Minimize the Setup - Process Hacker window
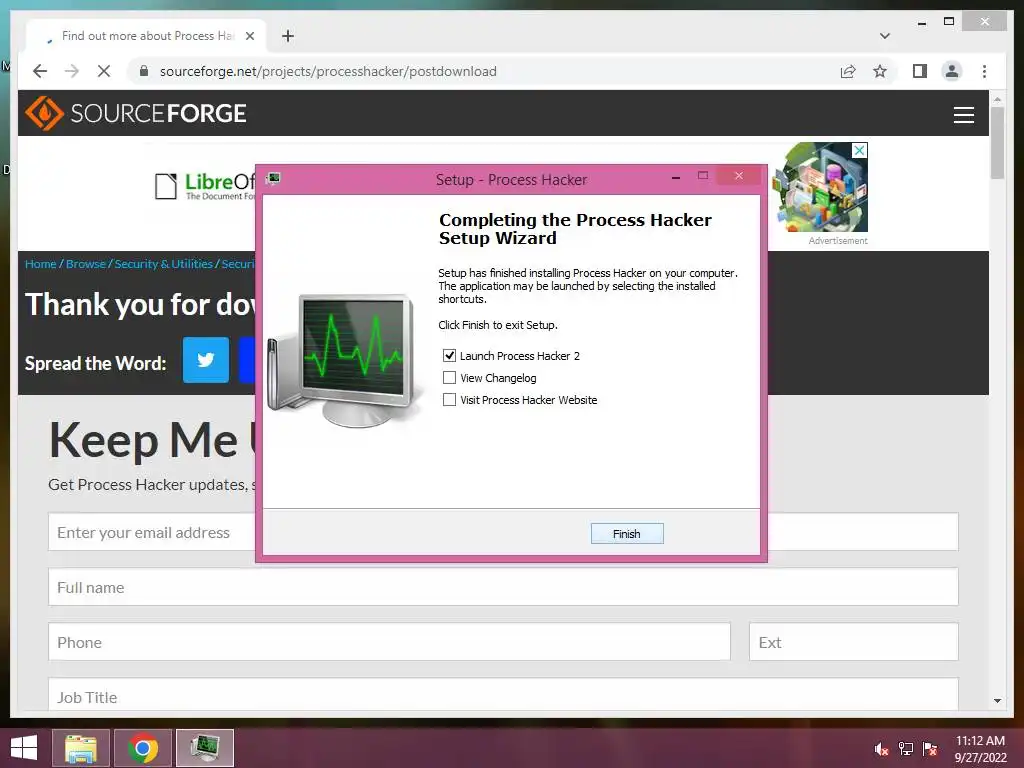The image size is (1024, 768). [676, 177]
